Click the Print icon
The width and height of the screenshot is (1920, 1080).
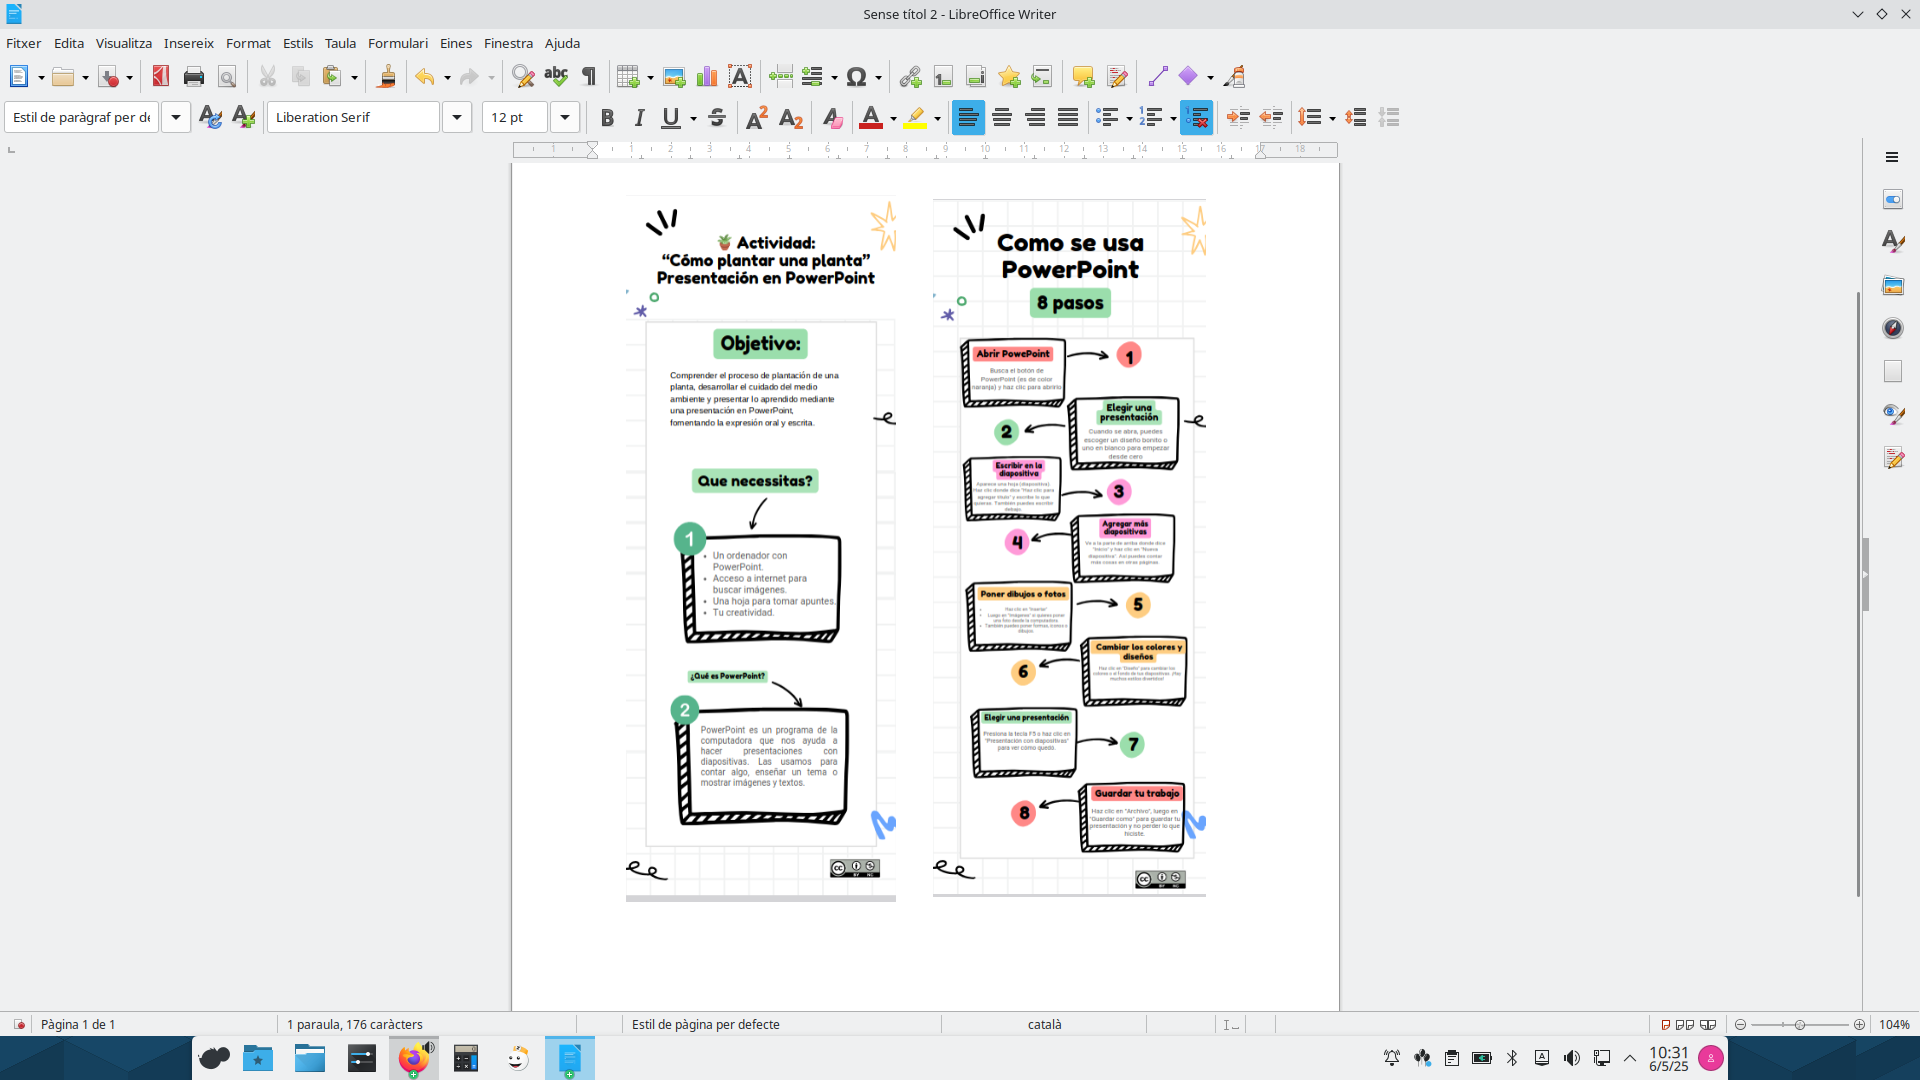coord(194,77)
